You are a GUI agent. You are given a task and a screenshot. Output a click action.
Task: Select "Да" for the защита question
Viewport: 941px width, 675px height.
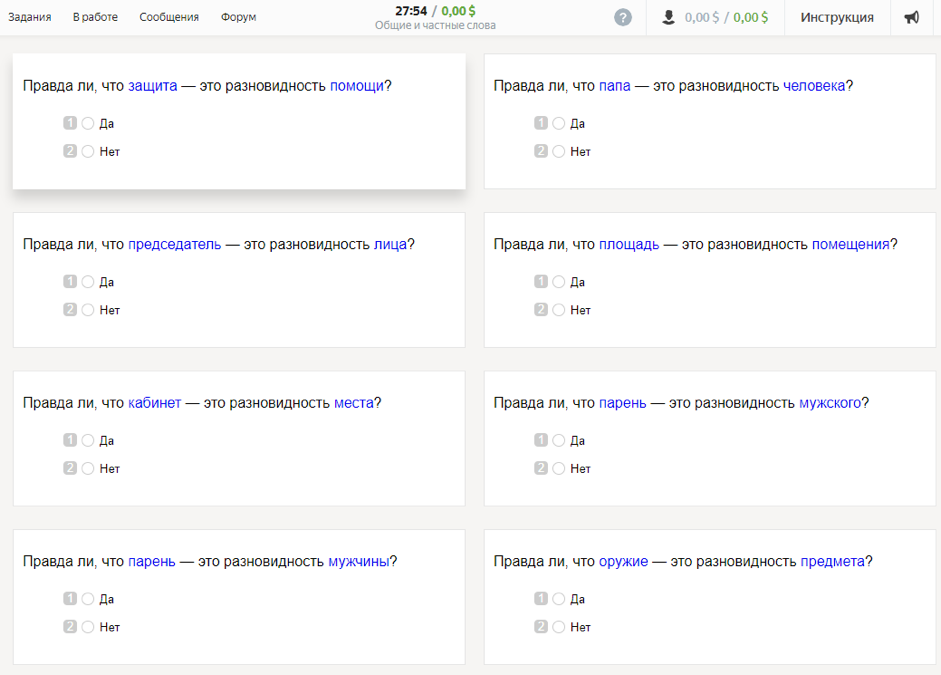pyautogui.click(x=88, y=124)
